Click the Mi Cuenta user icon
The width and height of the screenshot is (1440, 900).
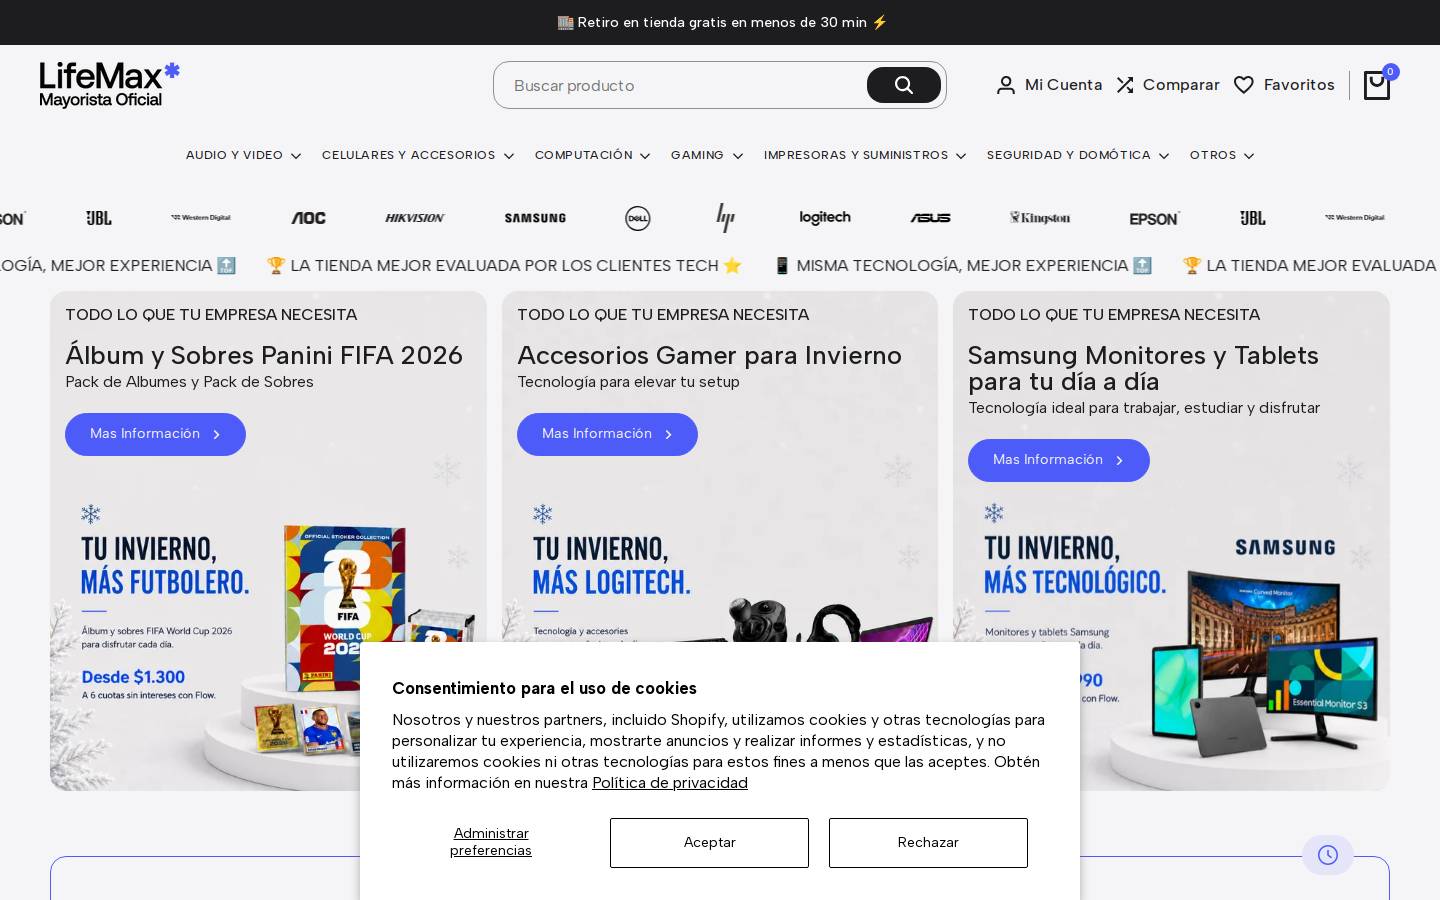(x=1006, y=85)
